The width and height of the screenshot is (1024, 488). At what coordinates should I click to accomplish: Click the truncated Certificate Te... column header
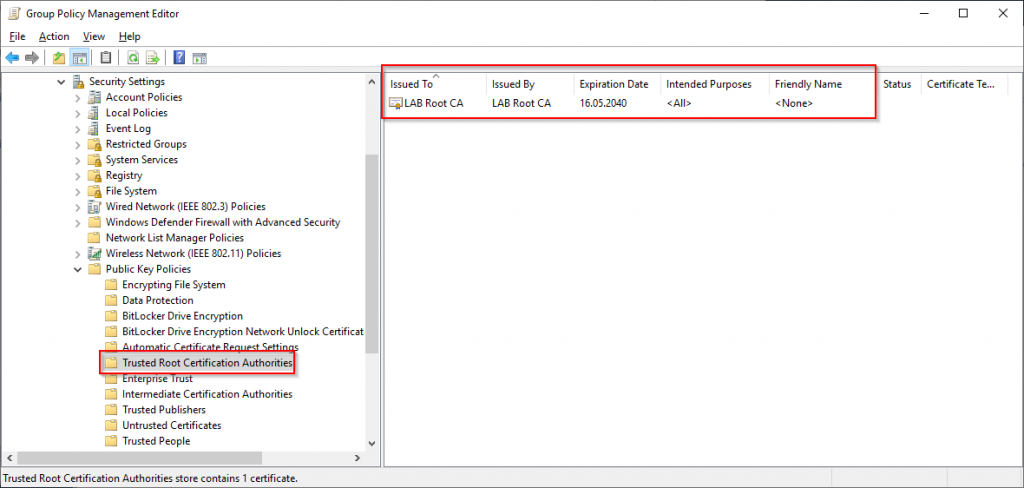[x=964, y=84]
